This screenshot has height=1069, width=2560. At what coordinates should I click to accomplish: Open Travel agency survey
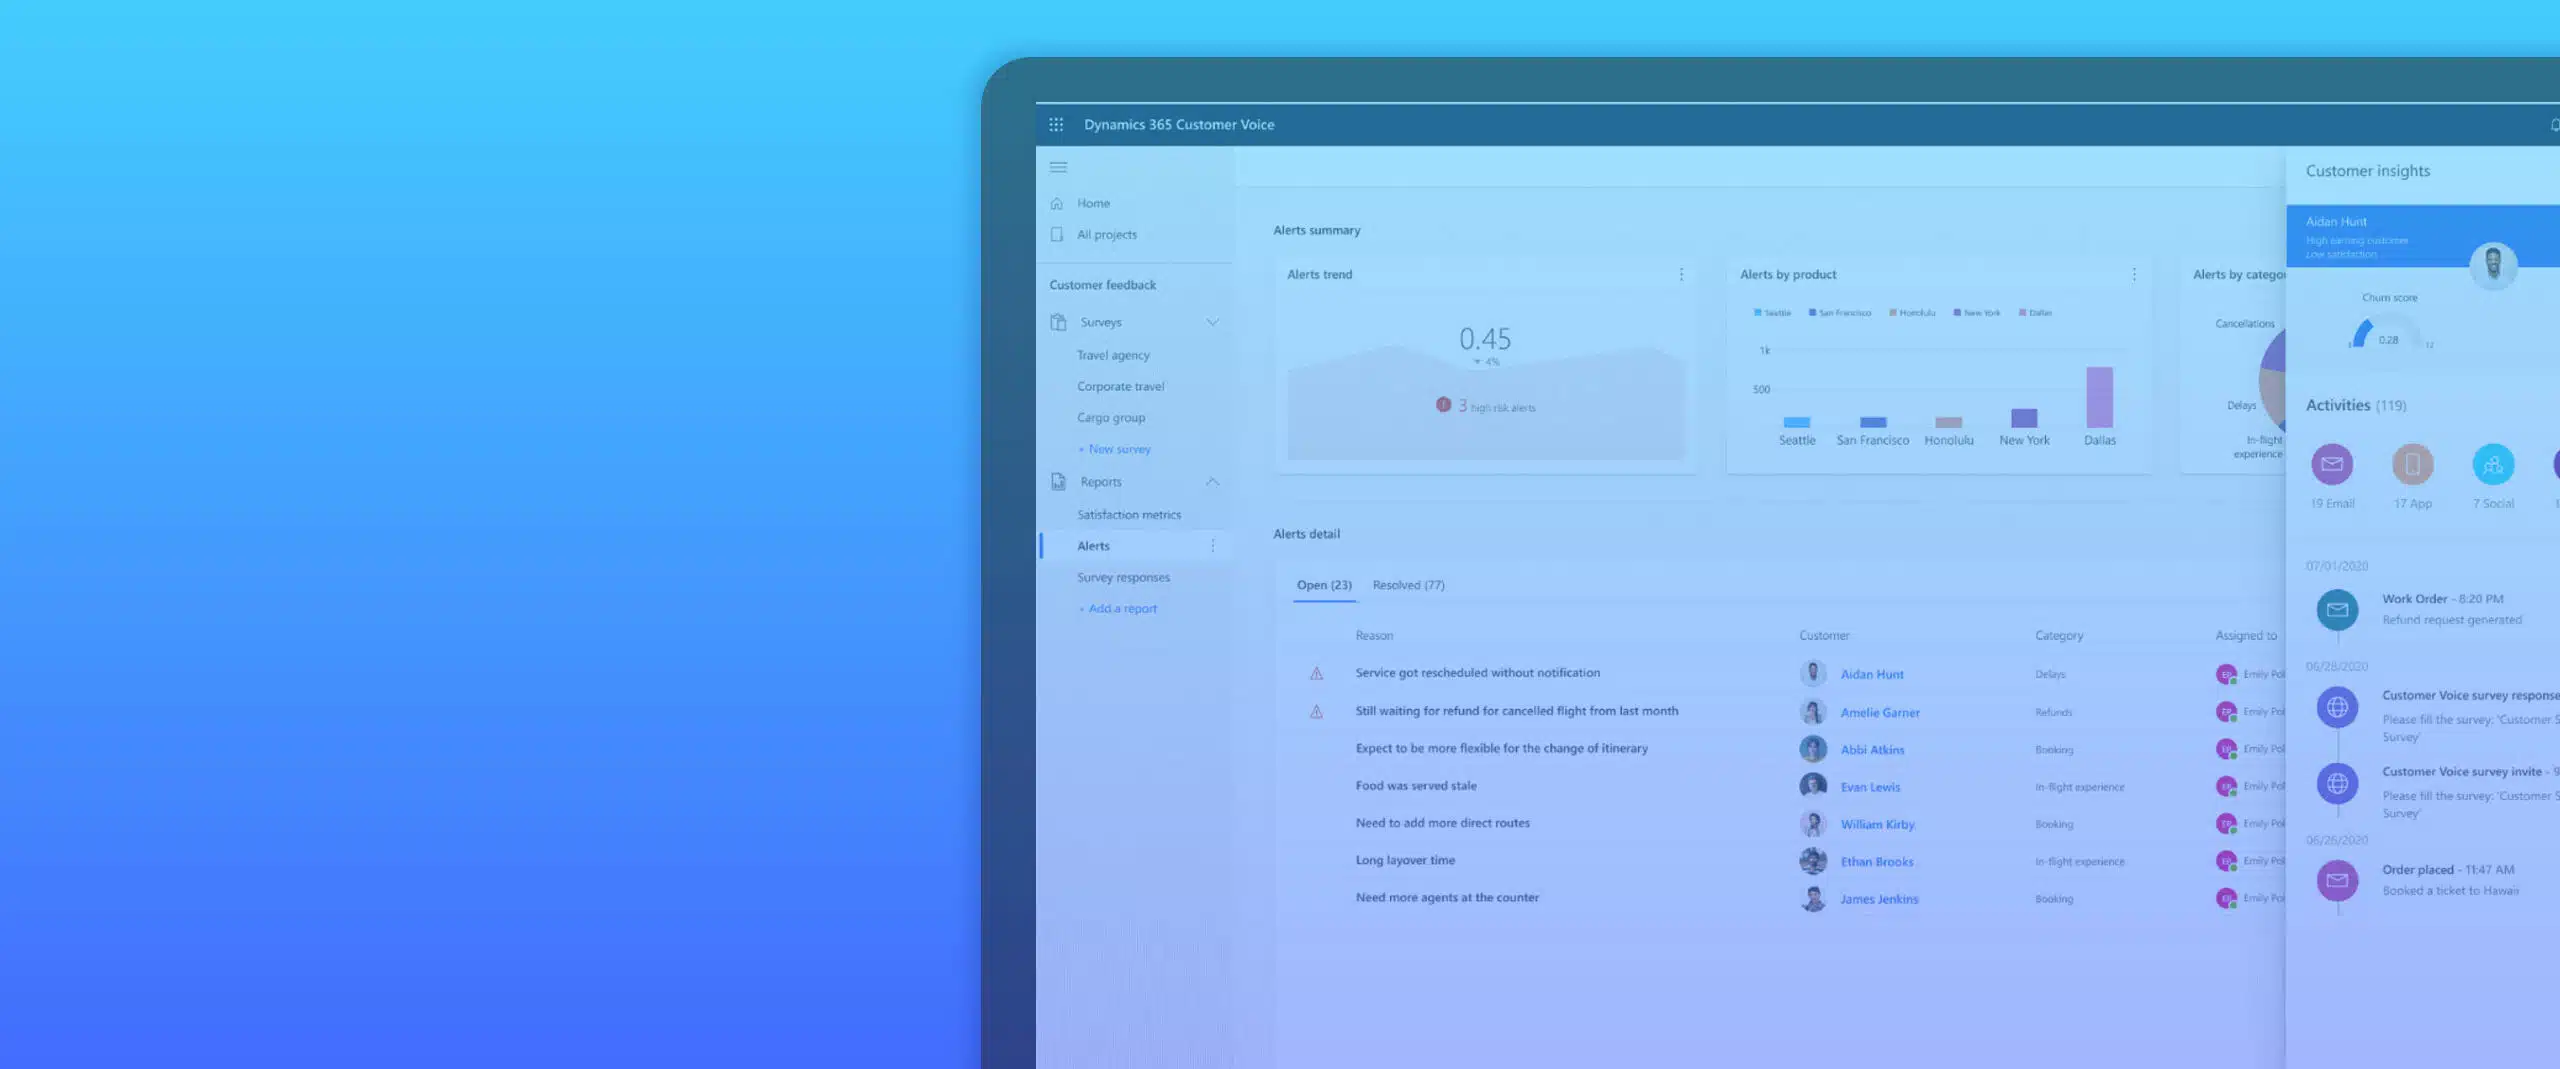1113,356
